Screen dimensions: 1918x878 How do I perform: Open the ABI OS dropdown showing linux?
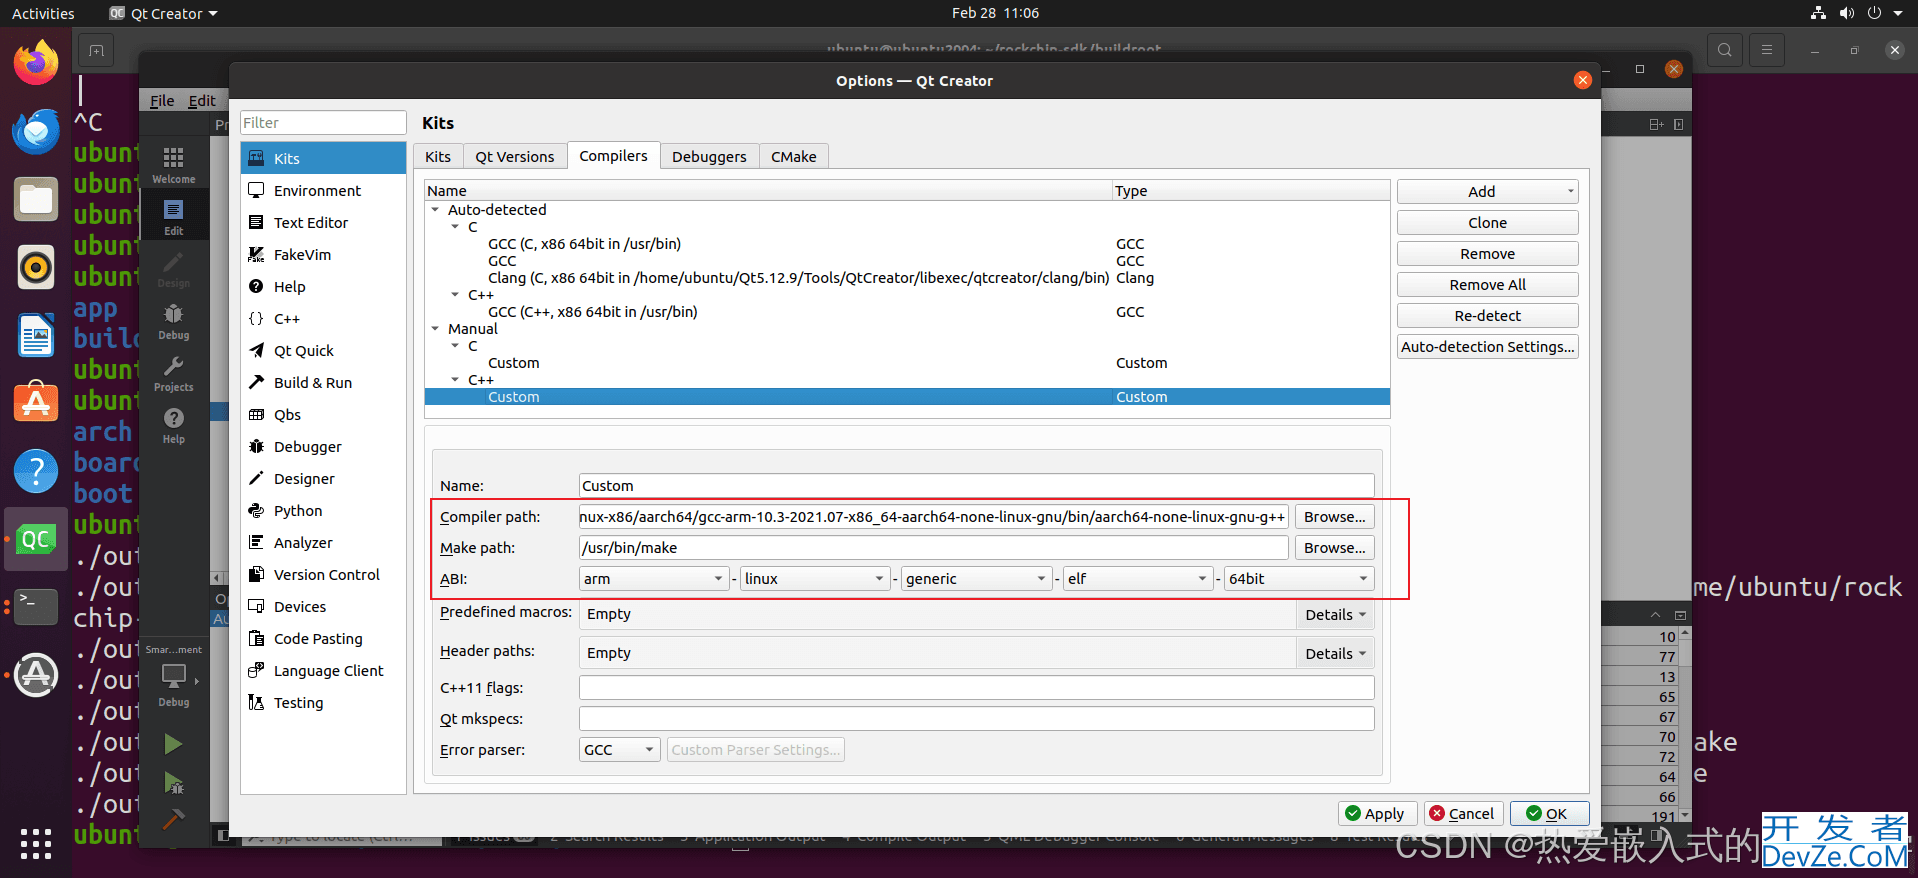pos(815,579)
